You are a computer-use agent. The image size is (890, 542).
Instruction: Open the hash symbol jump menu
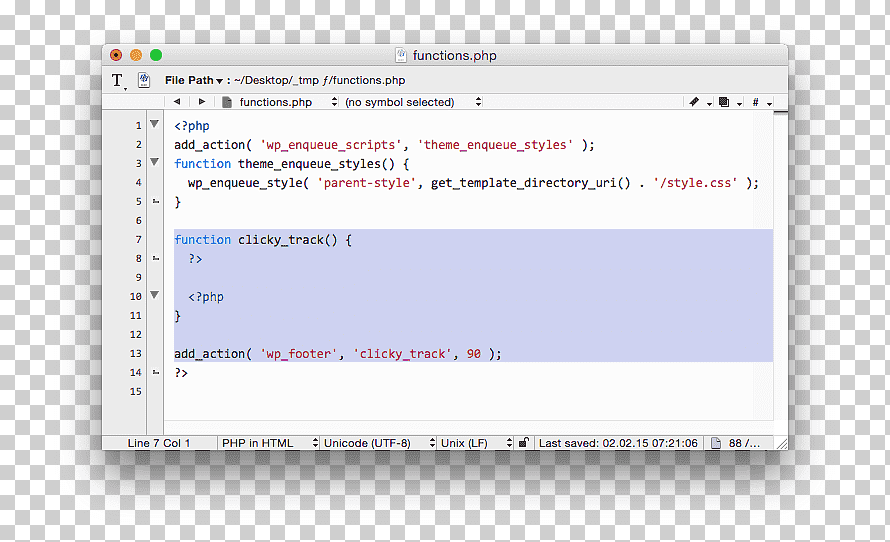(761, 102)
